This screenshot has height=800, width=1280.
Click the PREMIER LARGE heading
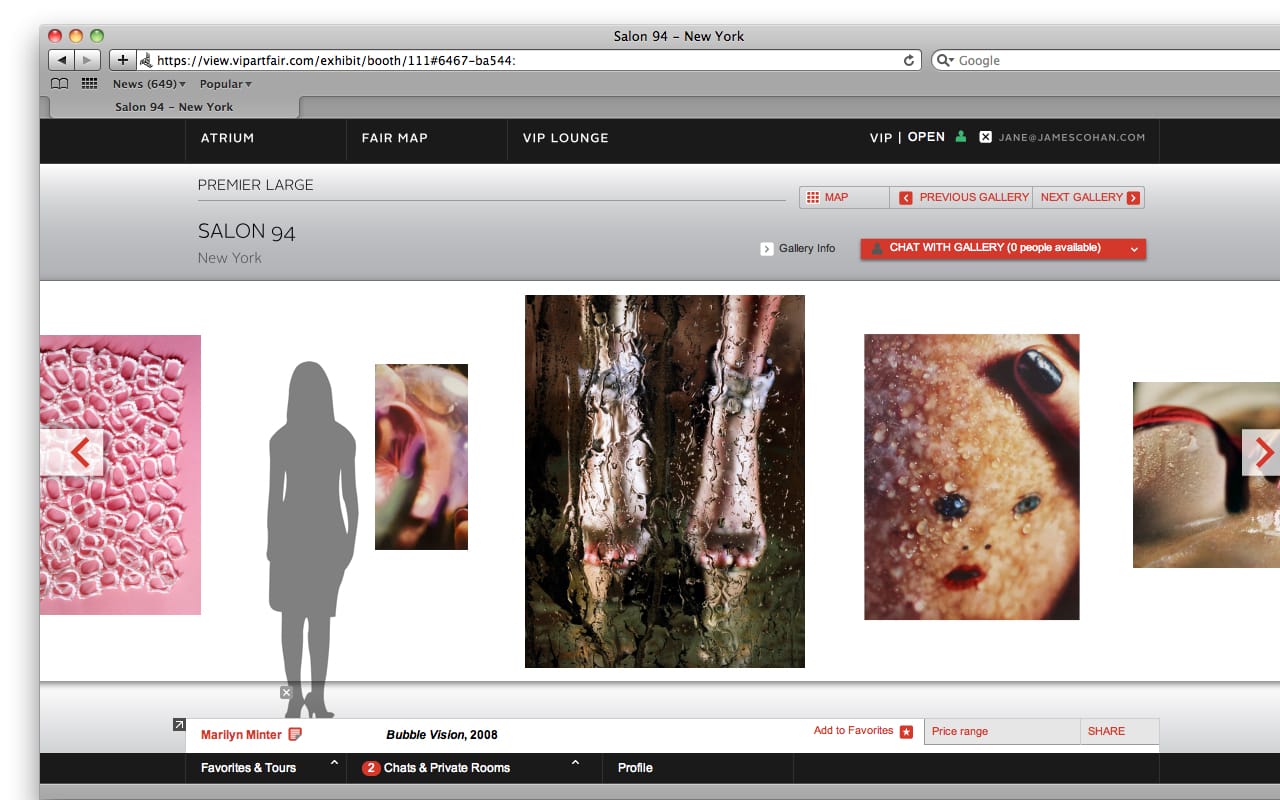(x=256, y=185)
